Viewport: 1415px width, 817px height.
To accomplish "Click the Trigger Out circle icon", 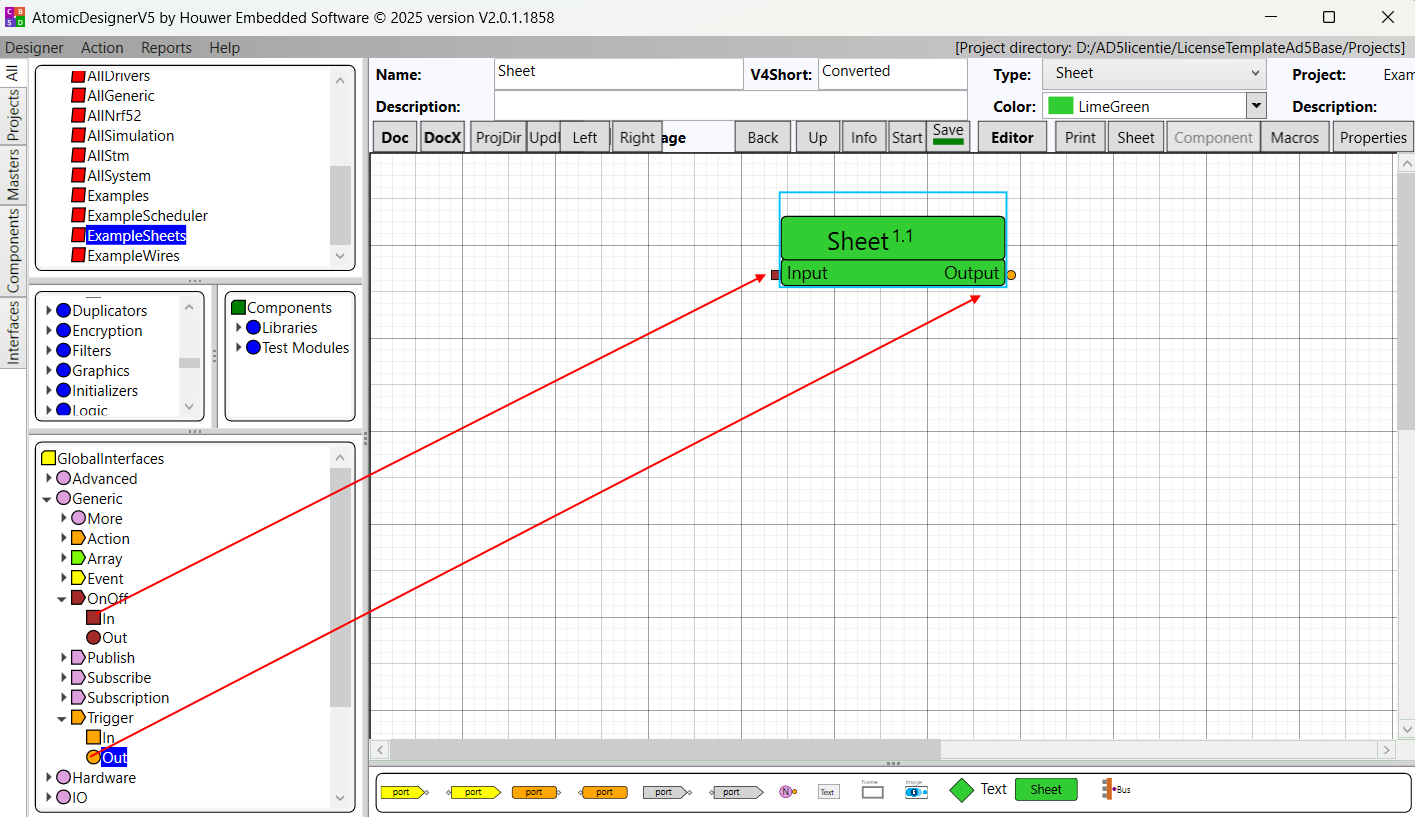I will coord(93,758).
